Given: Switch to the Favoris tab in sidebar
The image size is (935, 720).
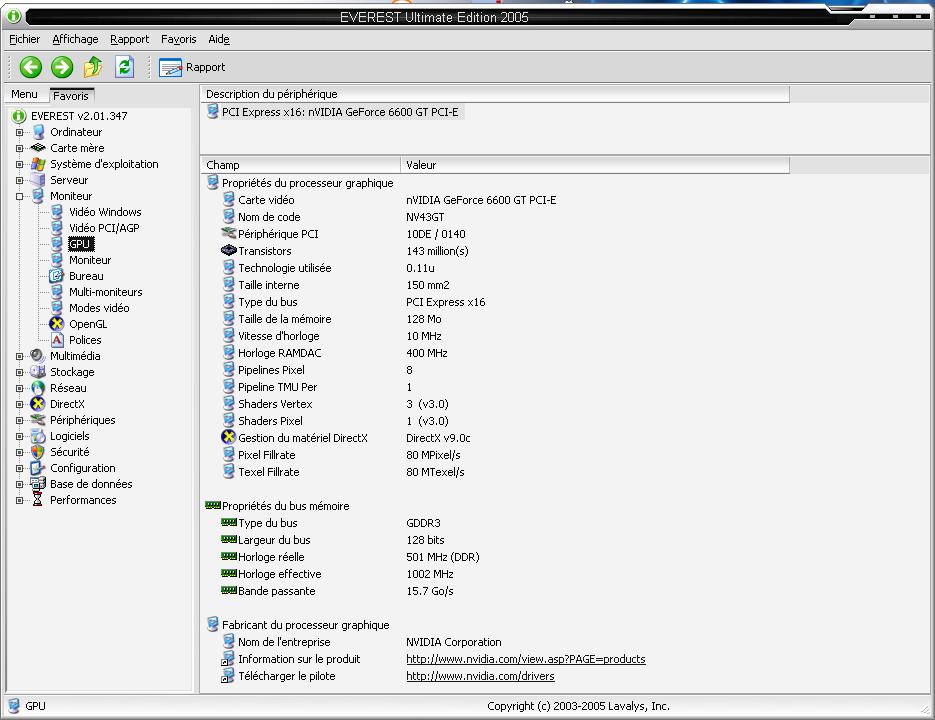Looking at the screenshot, I should pyautogui.click(x=71, y=95).
